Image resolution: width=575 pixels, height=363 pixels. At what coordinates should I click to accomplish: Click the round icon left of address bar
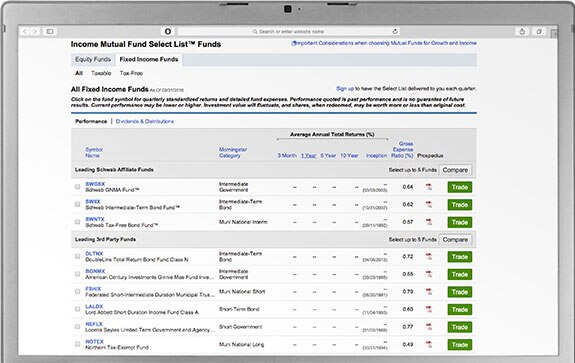click(168, 32)
